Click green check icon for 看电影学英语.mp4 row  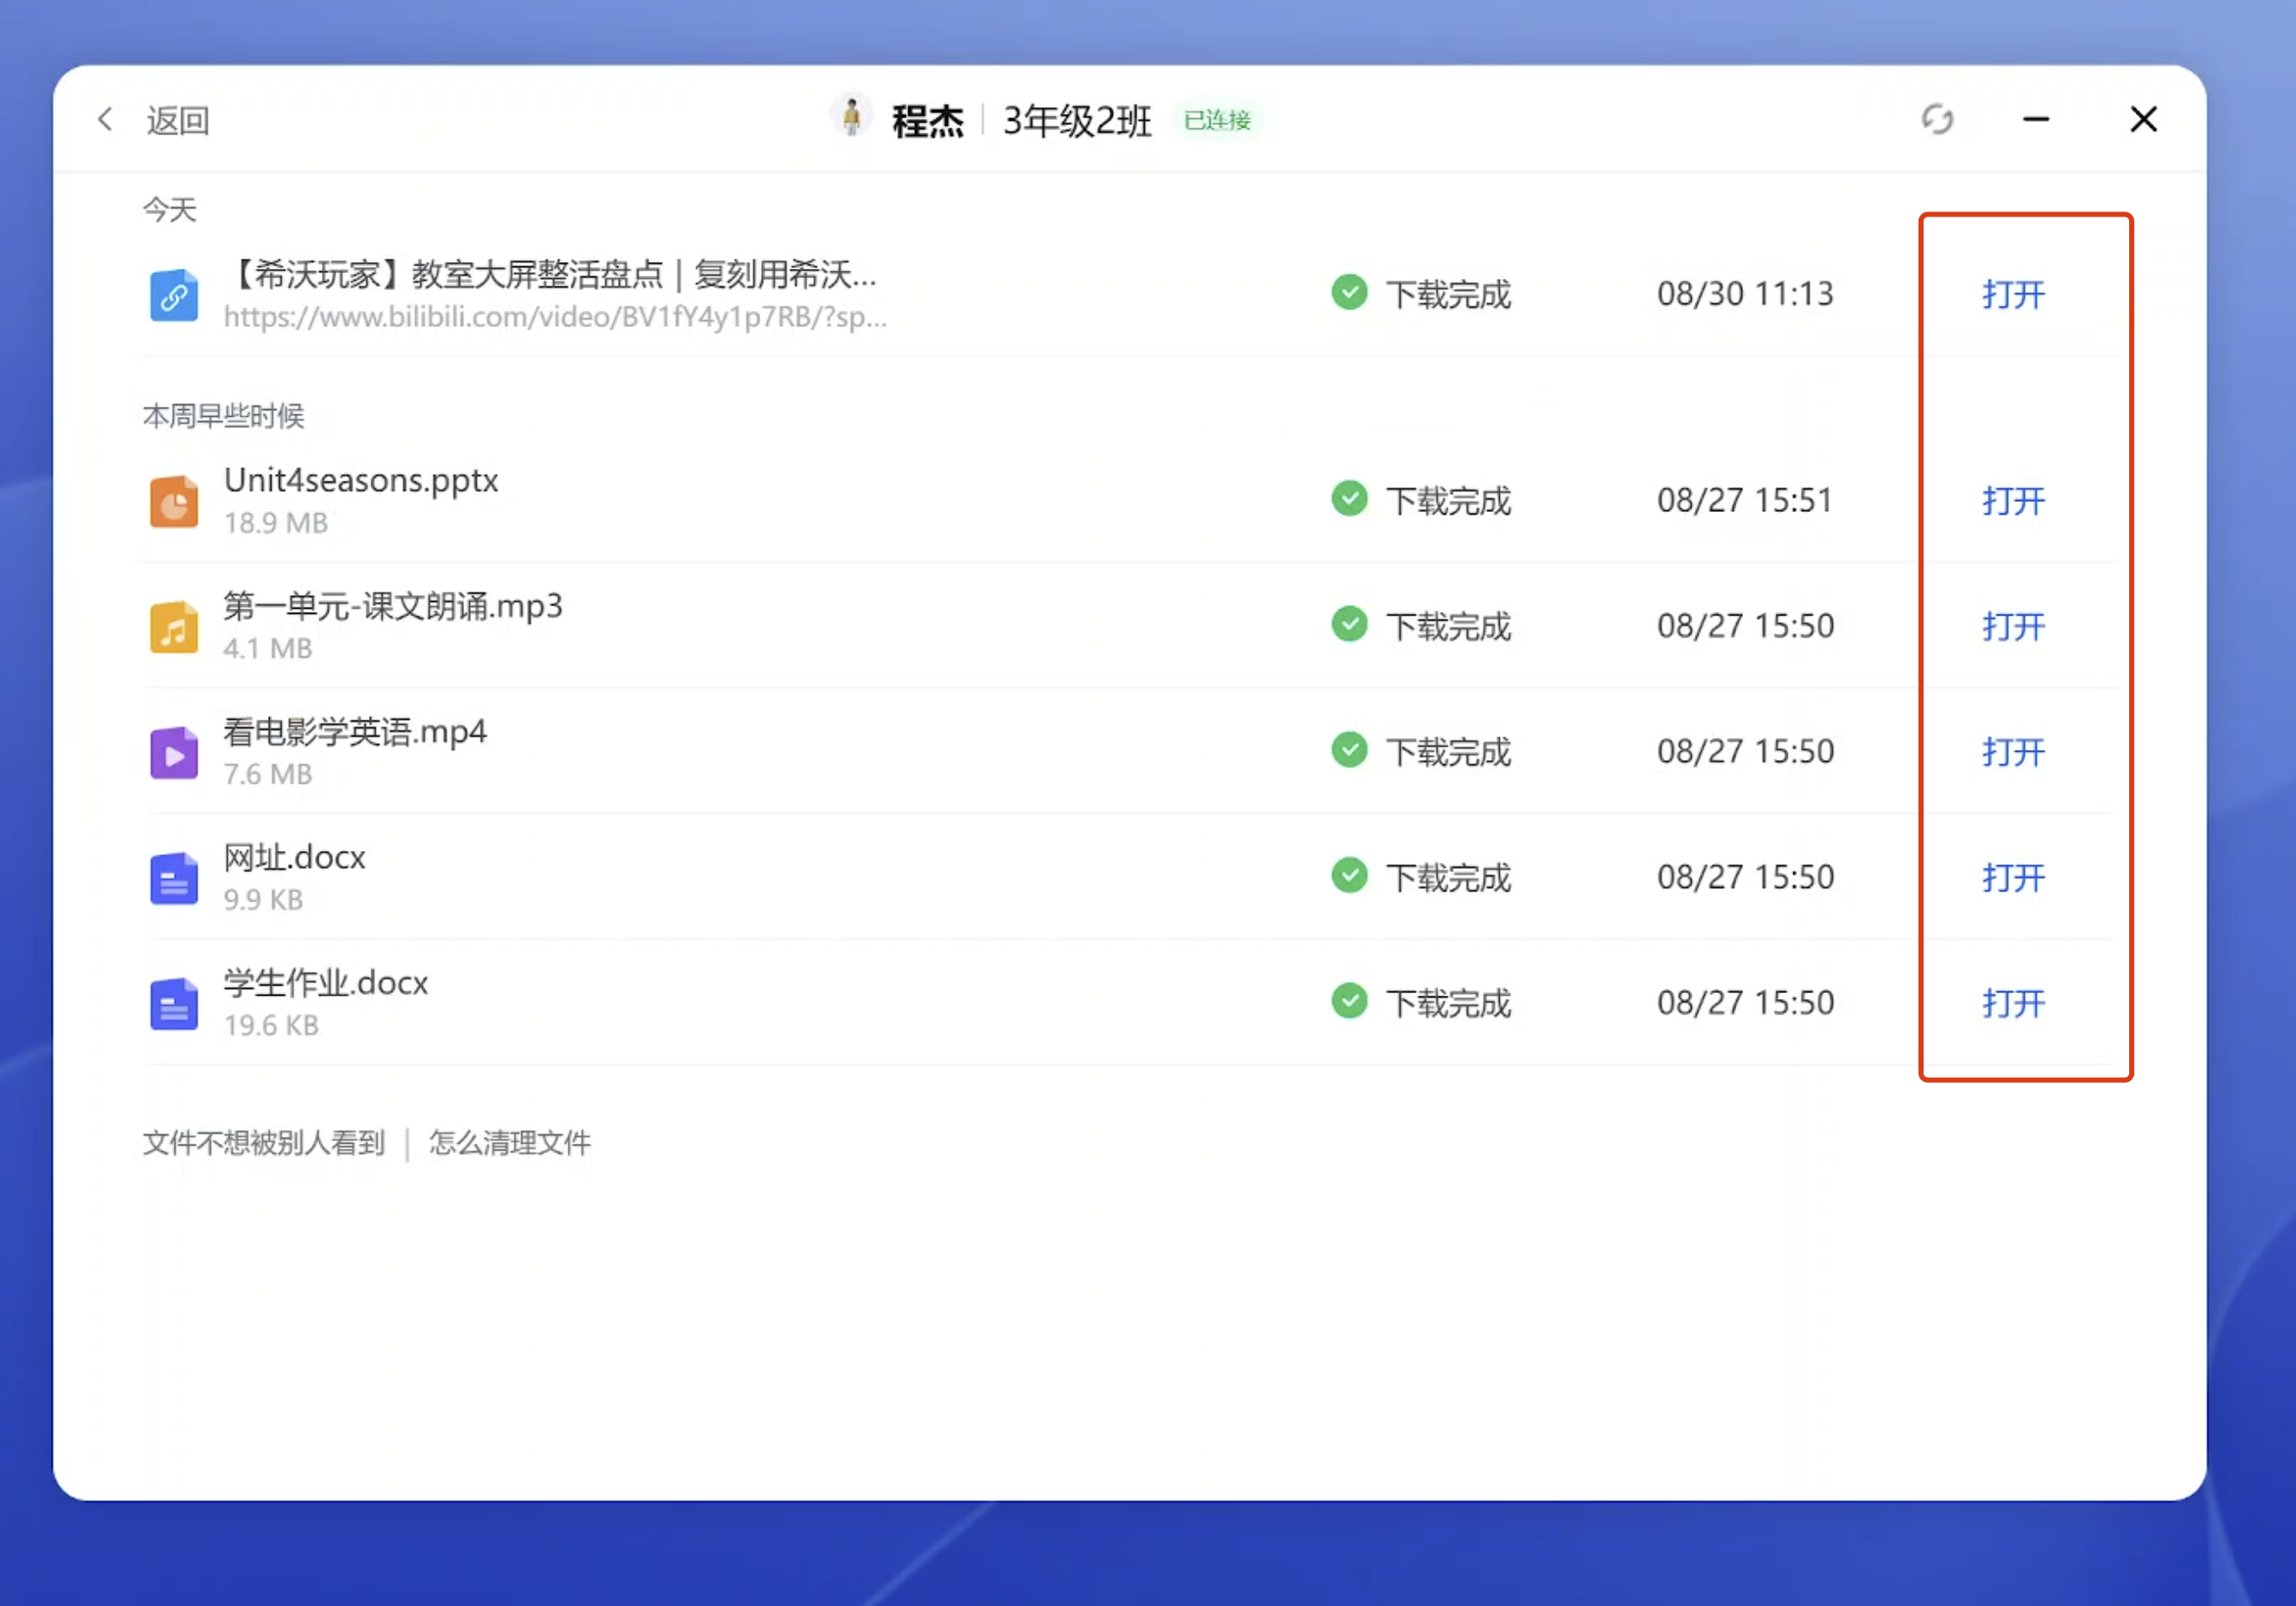coord(1349,750)
